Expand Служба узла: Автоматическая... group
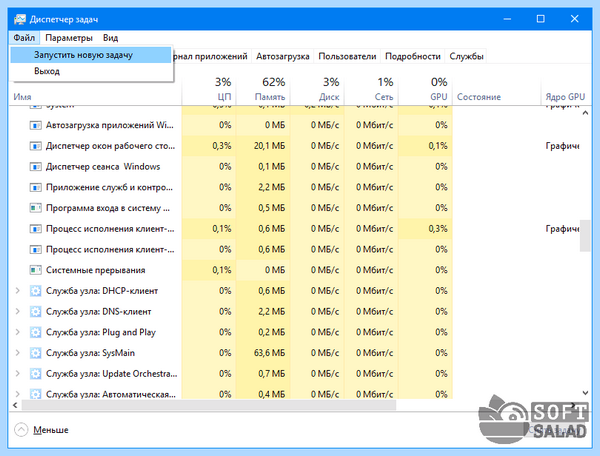Image resolution: width=600 pixels, height=456 pixels. tap(18, 394)
